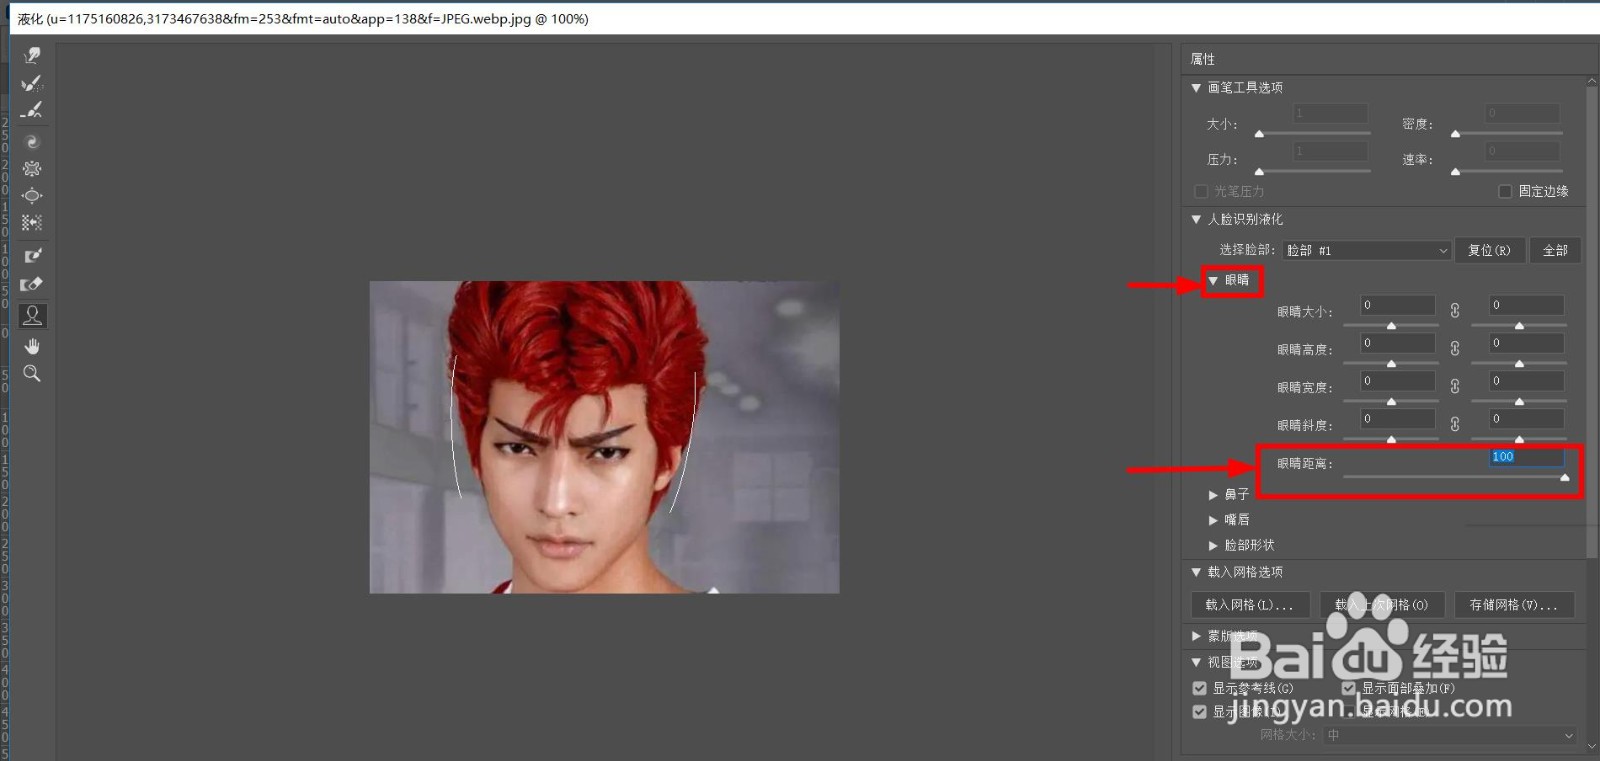Open the 选择脸部 dropdown showing 脸部 #1

coord(1367,250)
